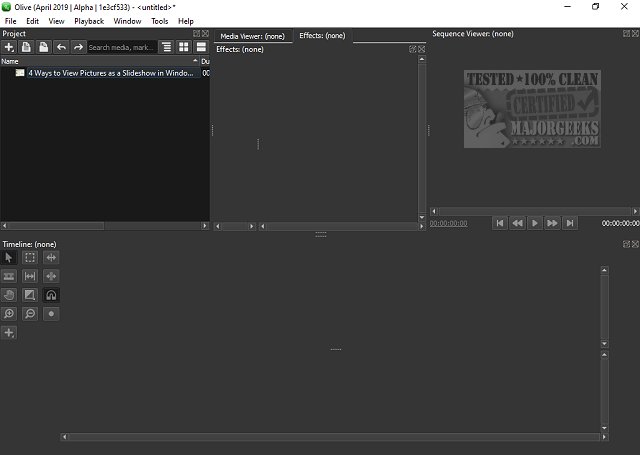Select the Slip tool
Image resolution: width=640 pixels, height=455 pixels.
30,276
